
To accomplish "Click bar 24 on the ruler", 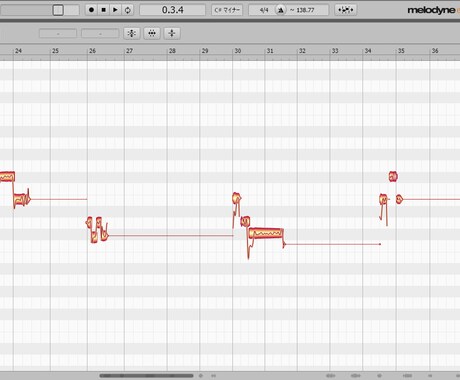I will tap(18, 51).
